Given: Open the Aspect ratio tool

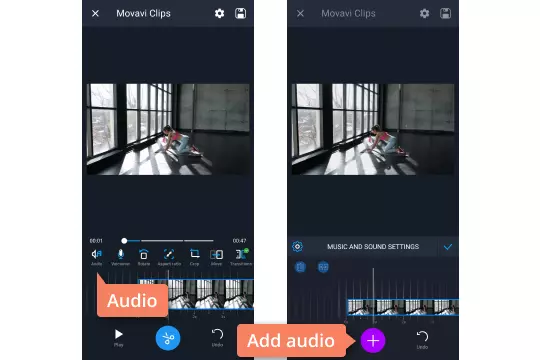Looking at the screenshot, I should [x=169, y=257].
